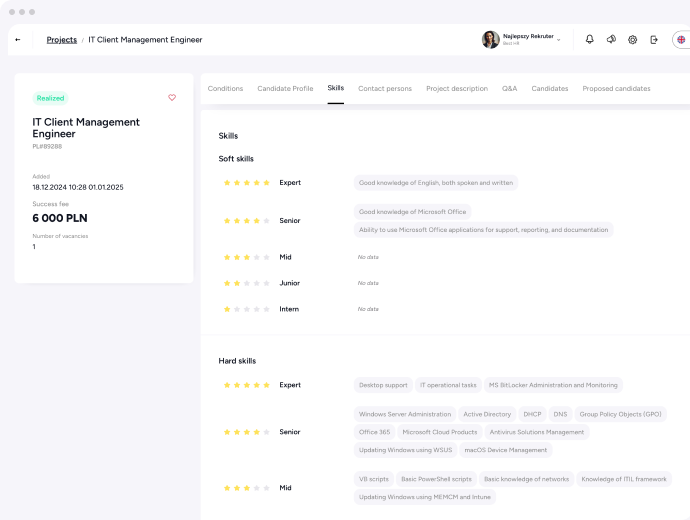This screenshot has width=690, height=520.
Task: Click the heart favorite icon on the project card
Action: [x=172, y=98]
